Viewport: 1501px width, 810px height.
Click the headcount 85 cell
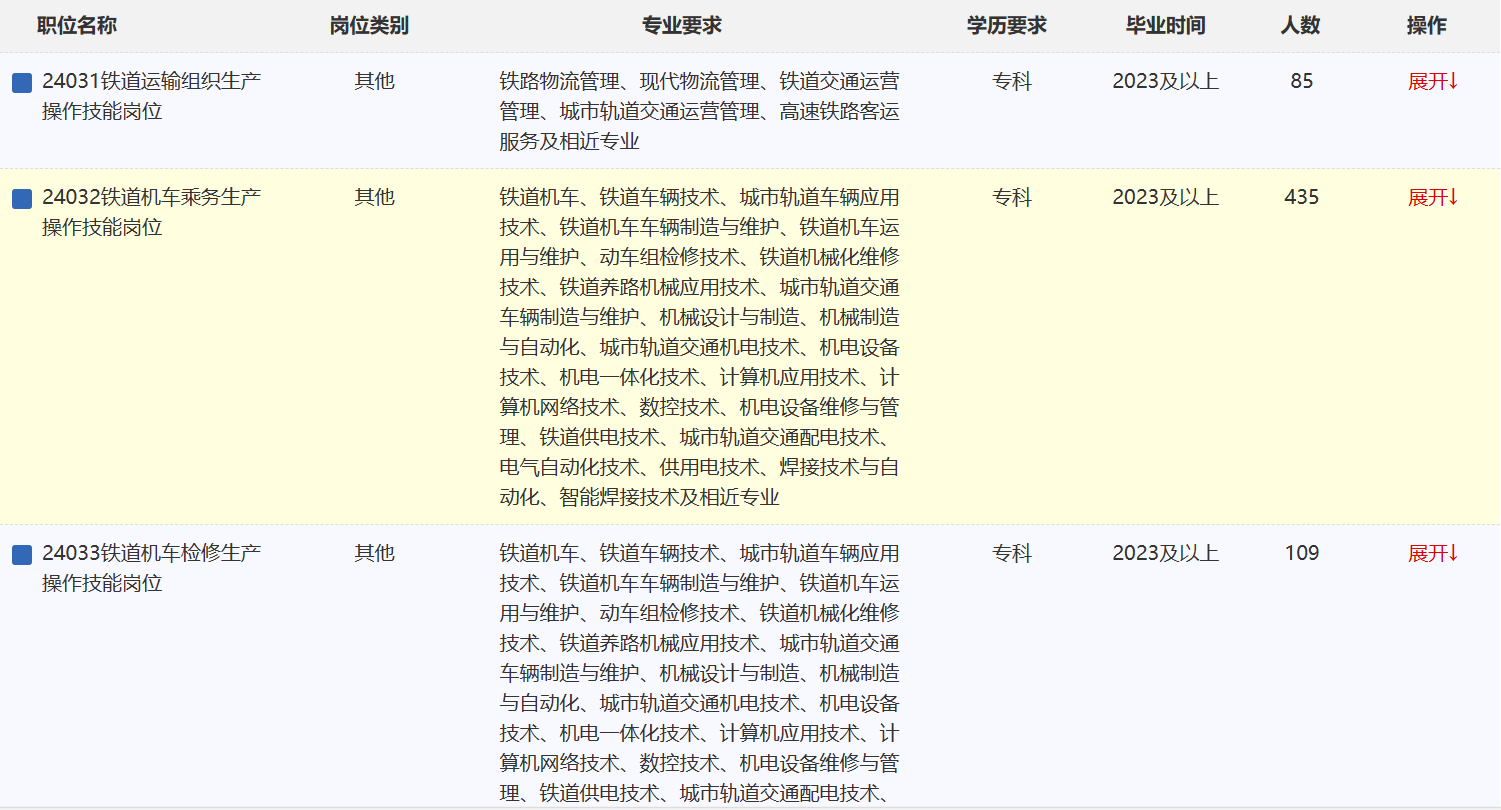1301,82
